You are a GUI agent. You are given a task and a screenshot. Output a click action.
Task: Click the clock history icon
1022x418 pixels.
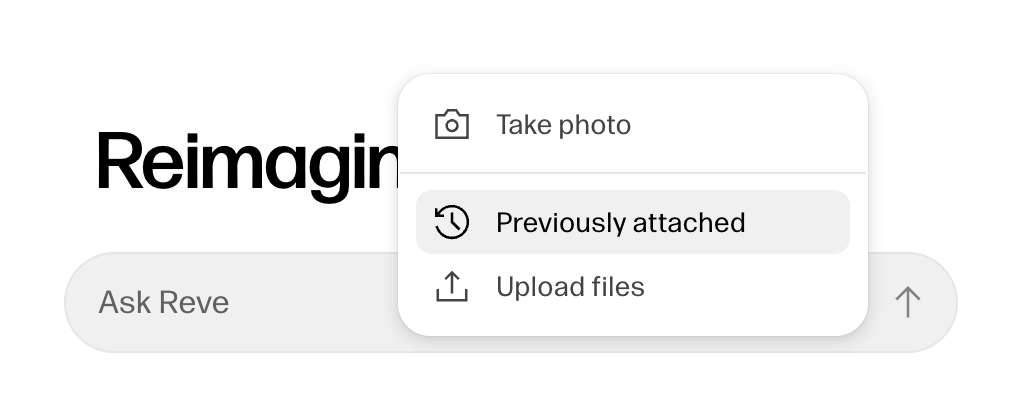pyautogui.click(x=452, y=222)
